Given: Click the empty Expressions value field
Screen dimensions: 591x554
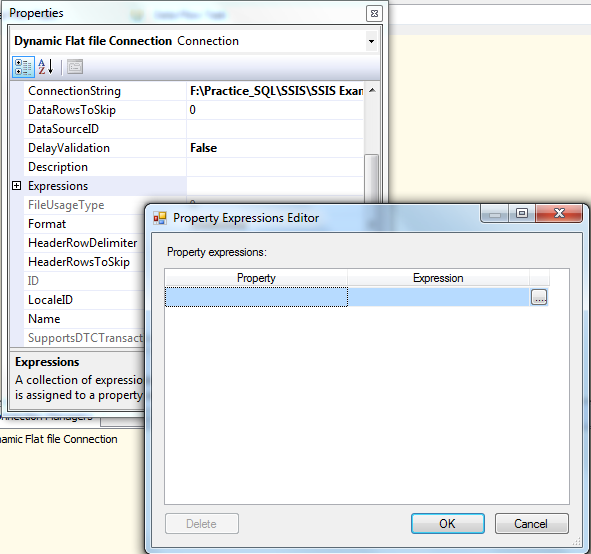Looking at the screenshot, I should pos(275,186).
